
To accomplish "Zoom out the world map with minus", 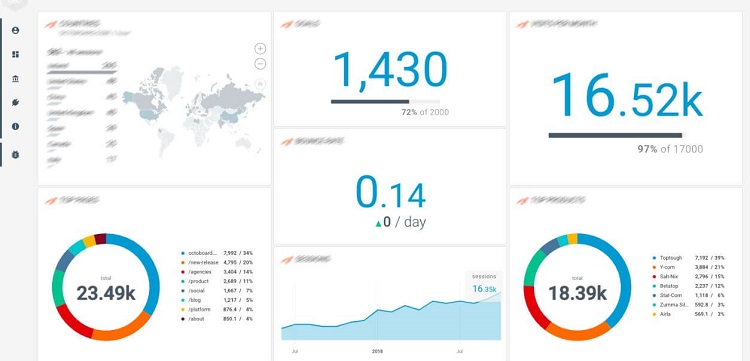I will (x=260, y=64).
